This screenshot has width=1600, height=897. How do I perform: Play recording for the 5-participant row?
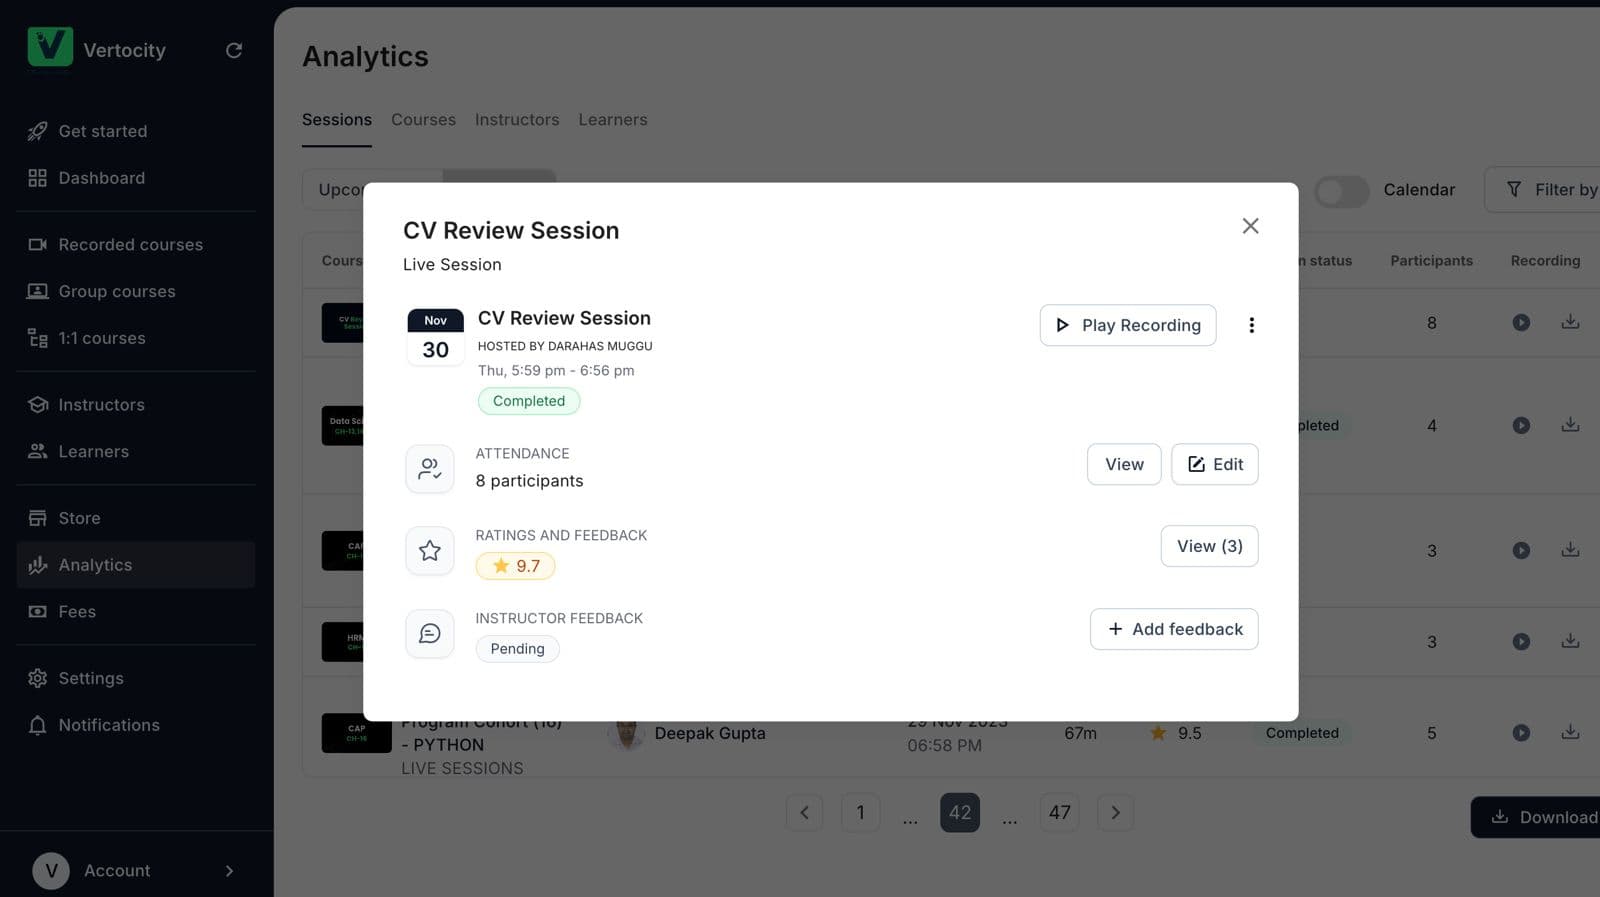coord(1521,733)
